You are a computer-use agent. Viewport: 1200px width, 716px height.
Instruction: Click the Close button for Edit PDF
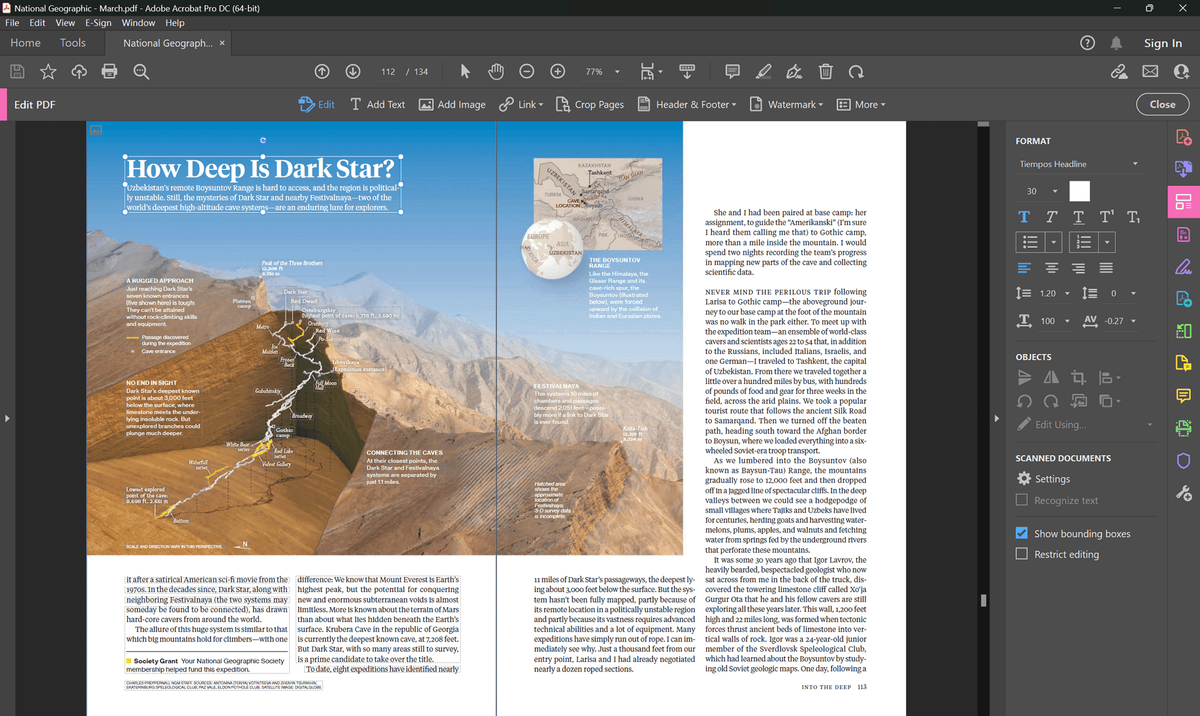(1162, 104)
